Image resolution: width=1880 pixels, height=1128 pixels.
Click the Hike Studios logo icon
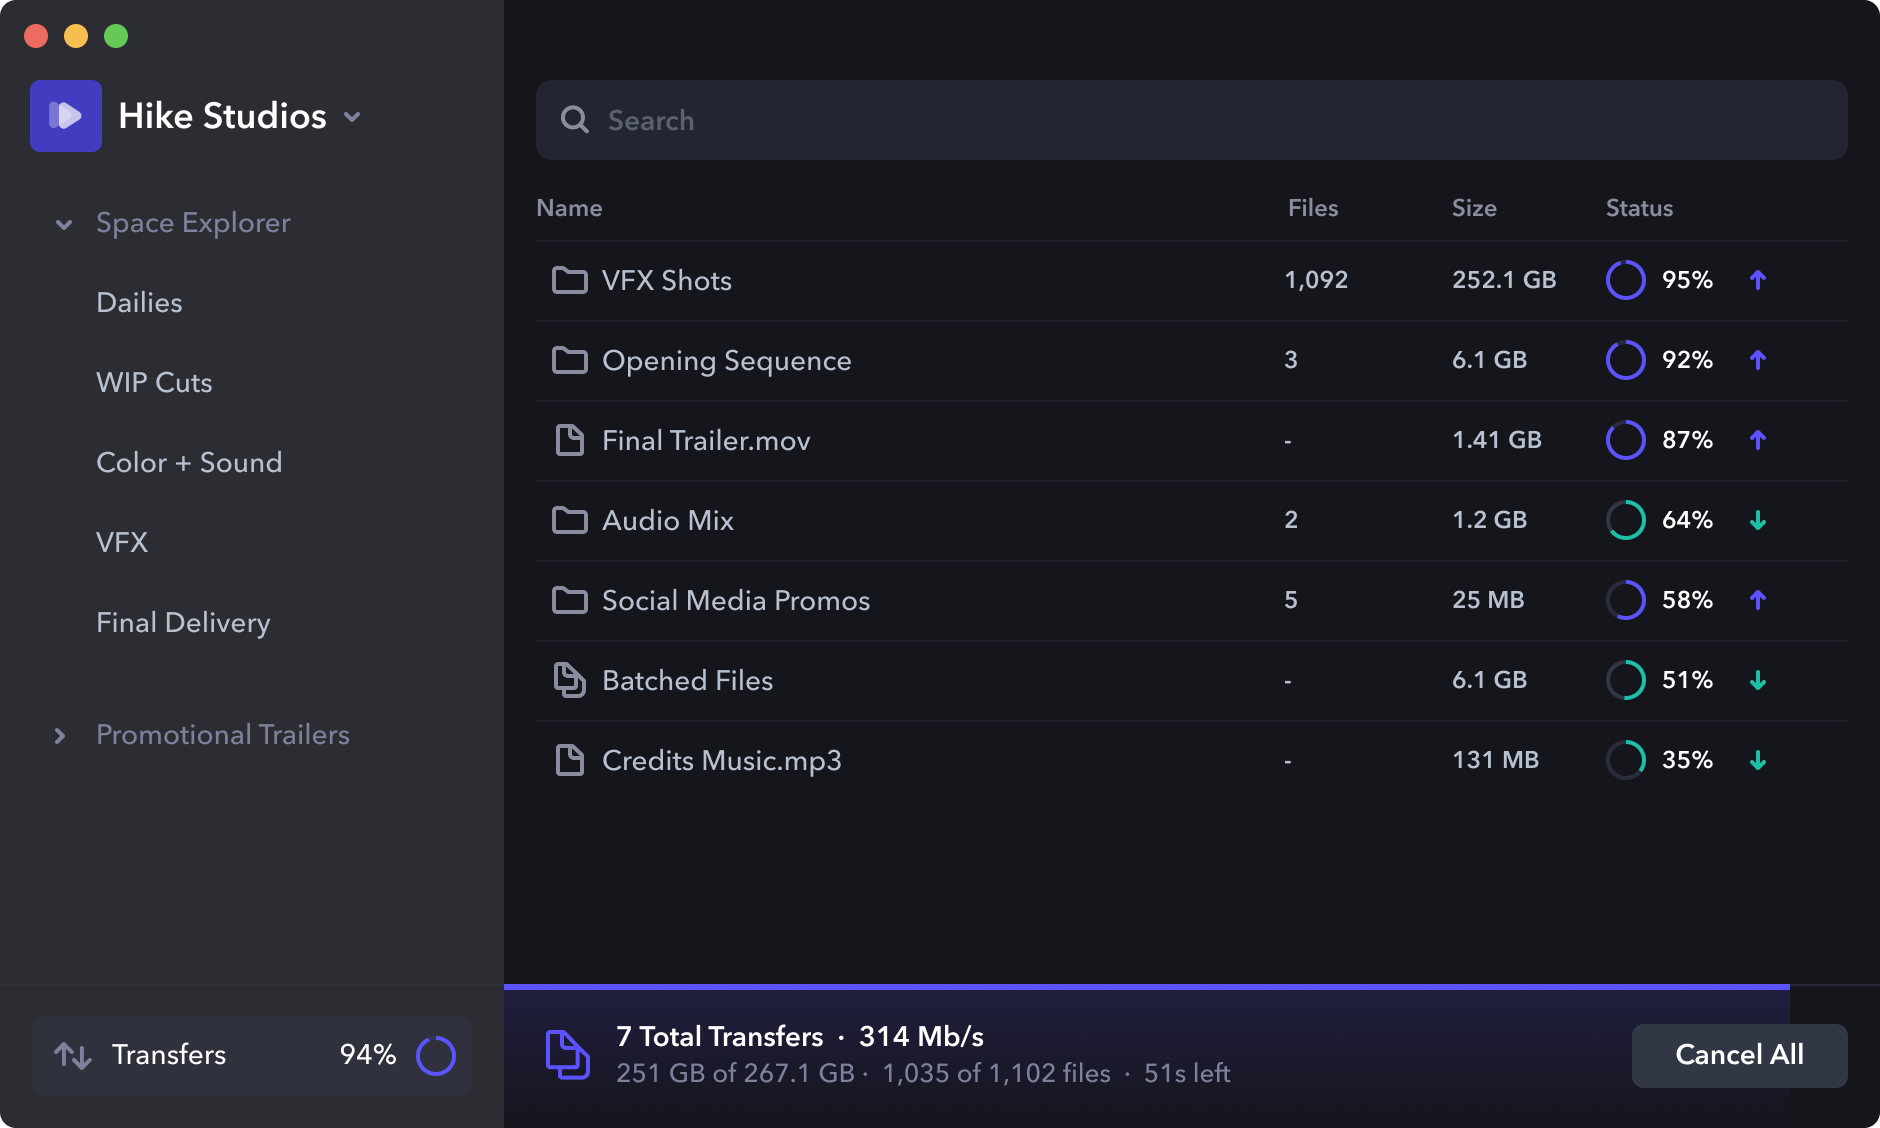[x=66, y=116]
